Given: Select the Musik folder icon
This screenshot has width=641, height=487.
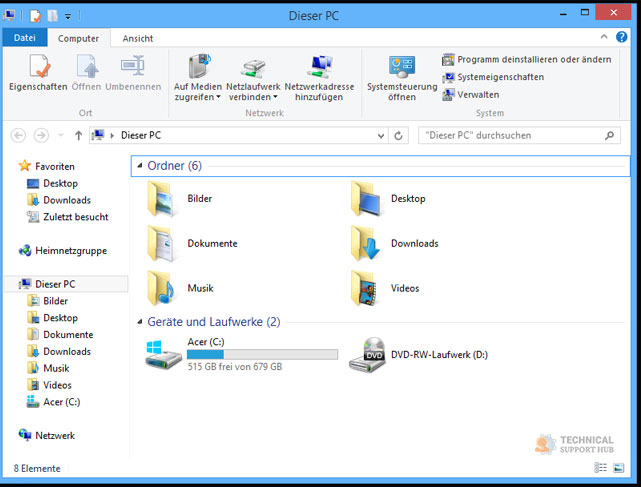Looking at the screenshot, I should 162,288.
